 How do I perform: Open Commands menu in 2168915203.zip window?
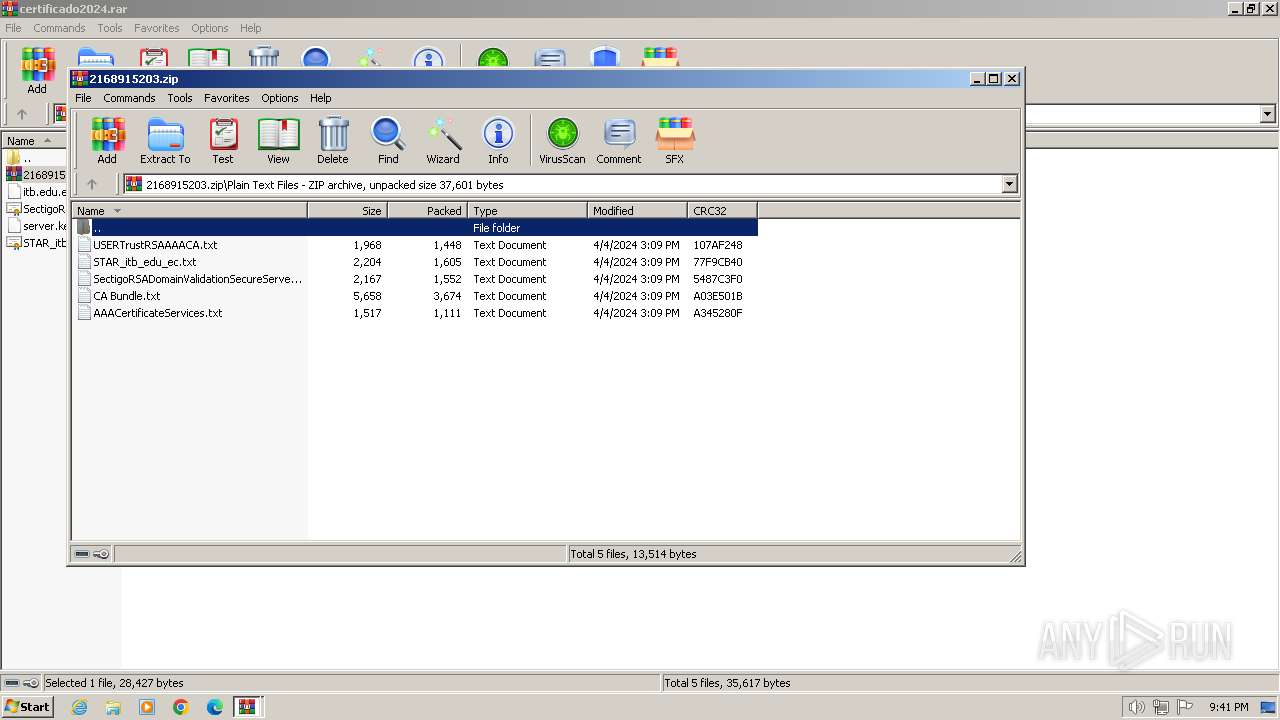tap(129, 98)
